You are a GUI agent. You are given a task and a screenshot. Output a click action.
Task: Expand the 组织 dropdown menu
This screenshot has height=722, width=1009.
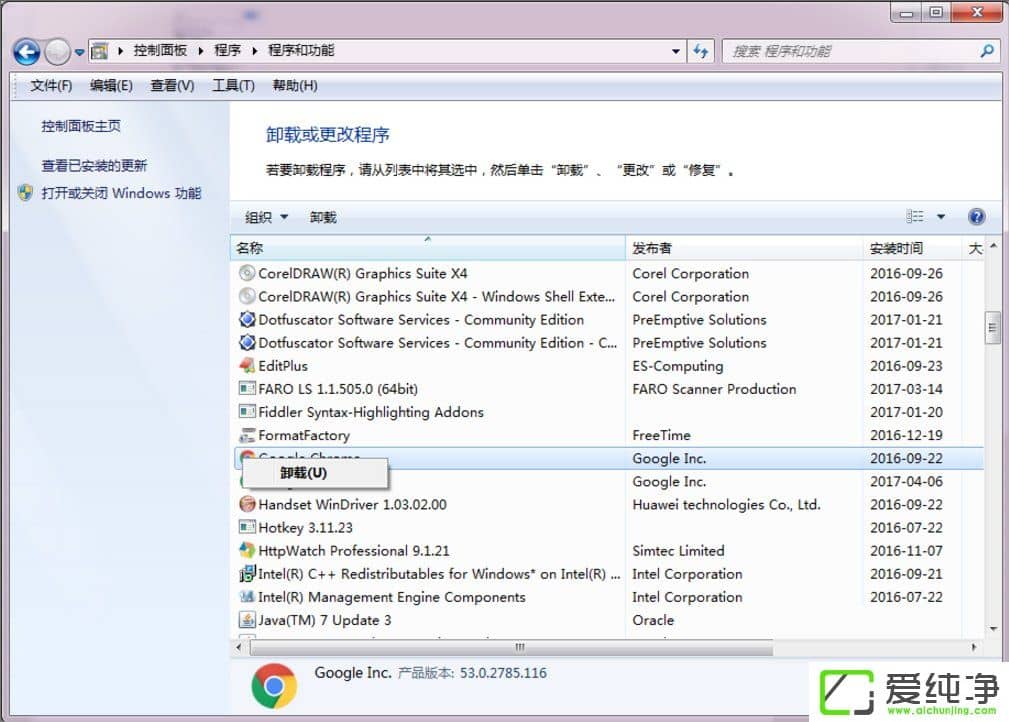pyautogui.click(x=266, y=217)
